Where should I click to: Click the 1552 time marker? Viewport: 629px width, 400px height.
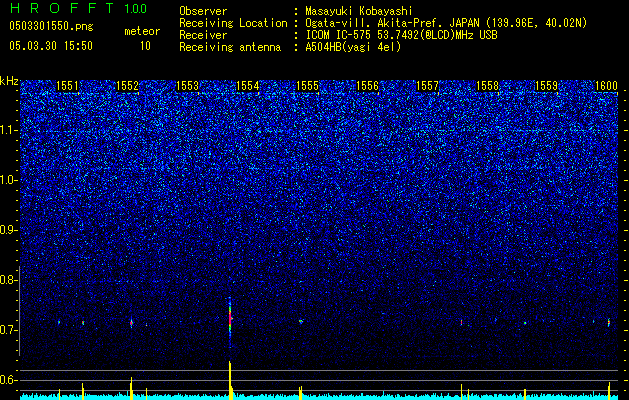(x=127, y=86)
